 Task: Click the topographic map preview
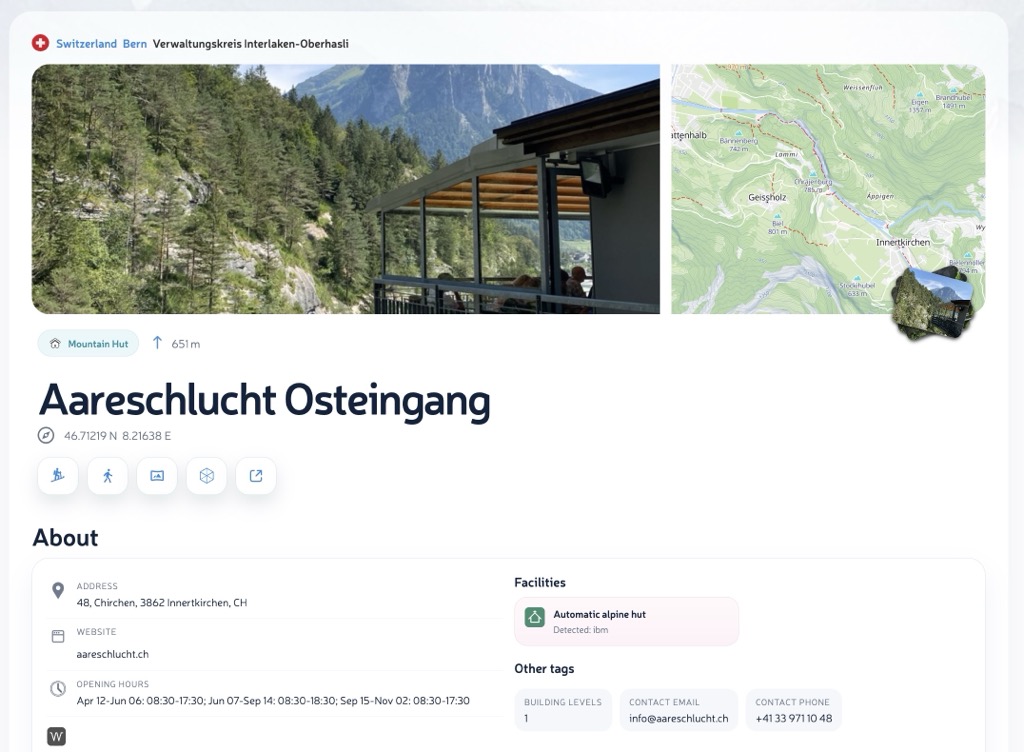(827, 189)
